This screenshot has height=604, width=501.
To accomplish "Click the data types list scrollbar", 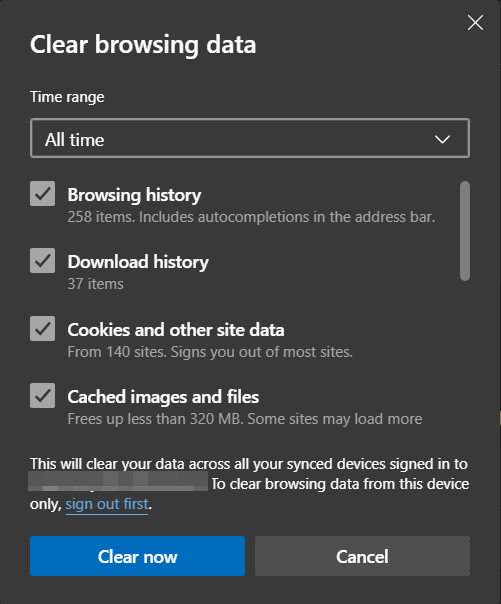I will [465, 231].
